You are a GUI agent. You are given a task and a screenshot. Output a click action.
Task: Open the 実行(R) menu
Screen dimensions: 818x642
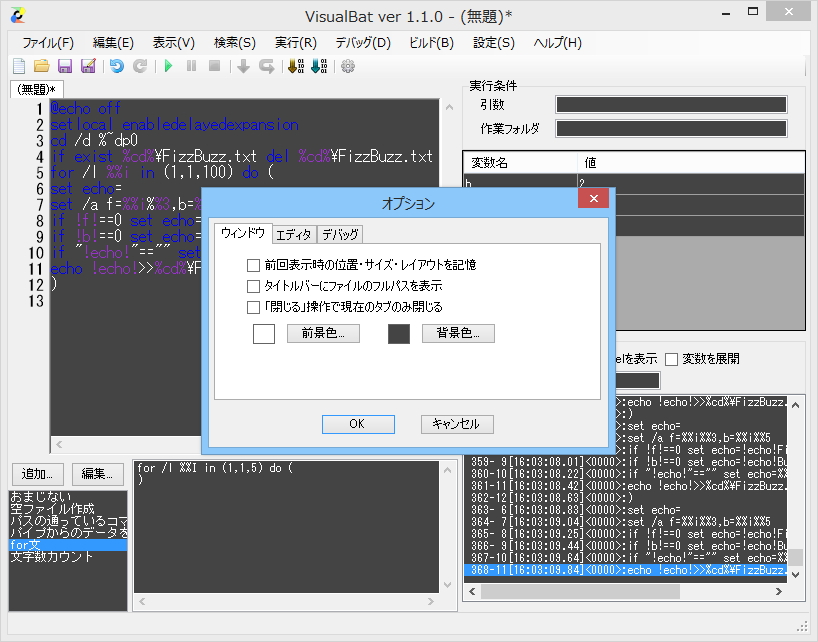coord(296,43)
